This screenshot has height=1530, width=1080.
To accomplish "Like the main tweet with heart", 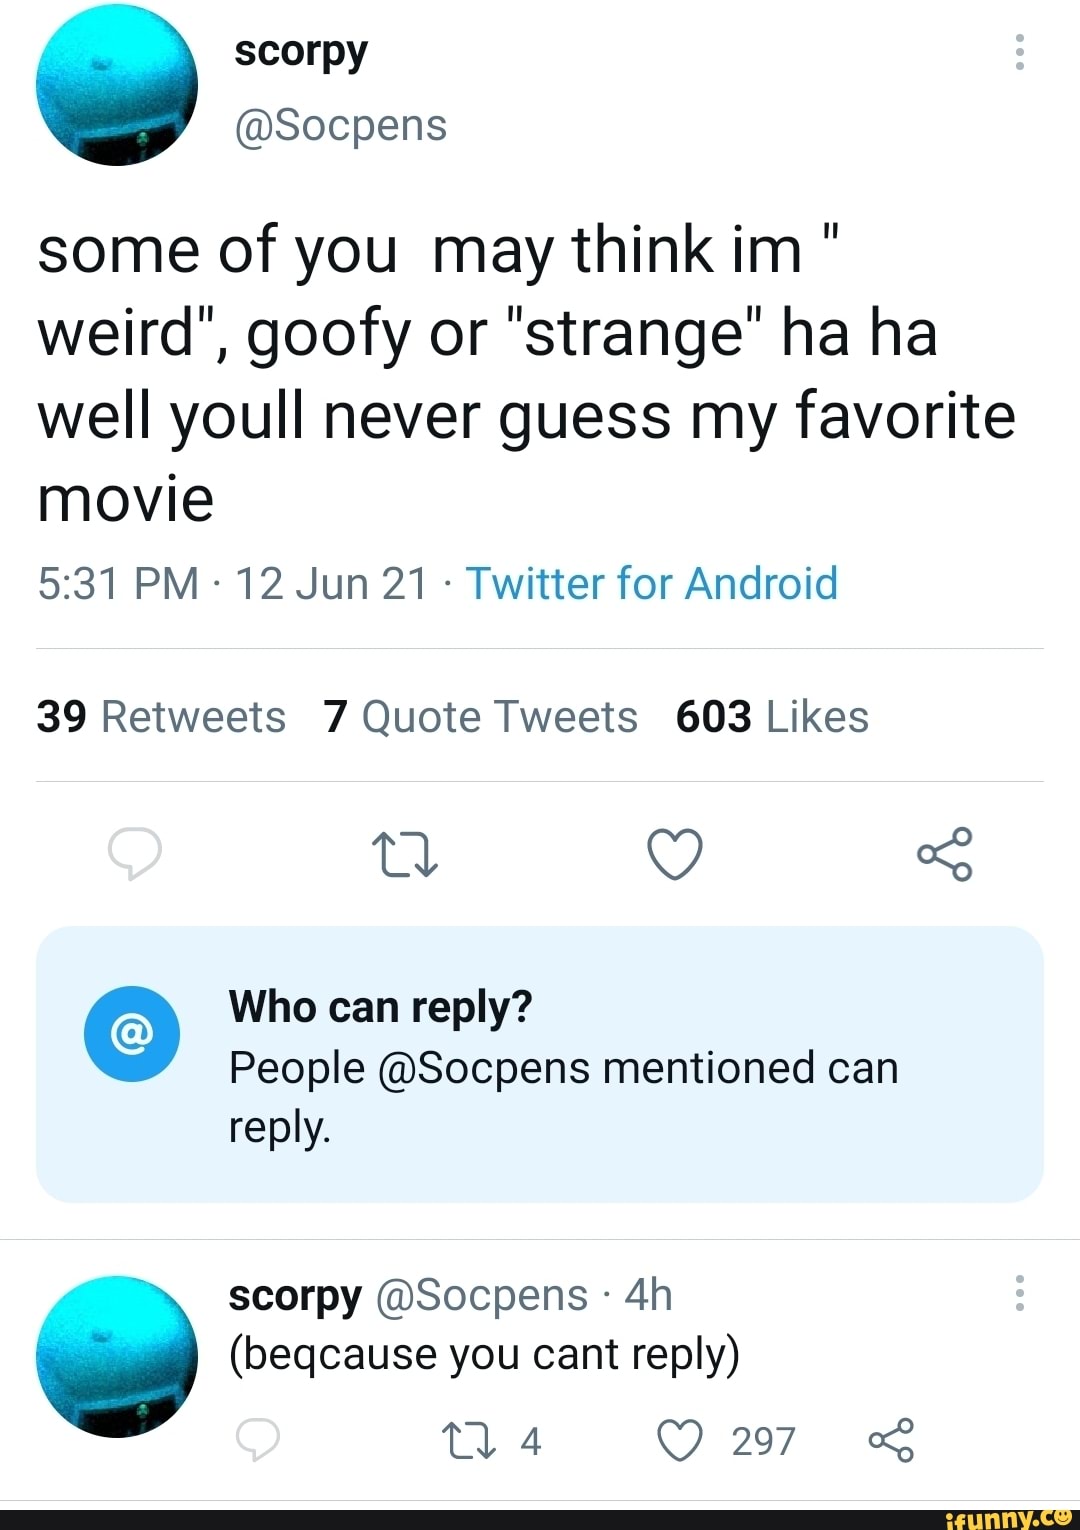I will click(675, 855).
